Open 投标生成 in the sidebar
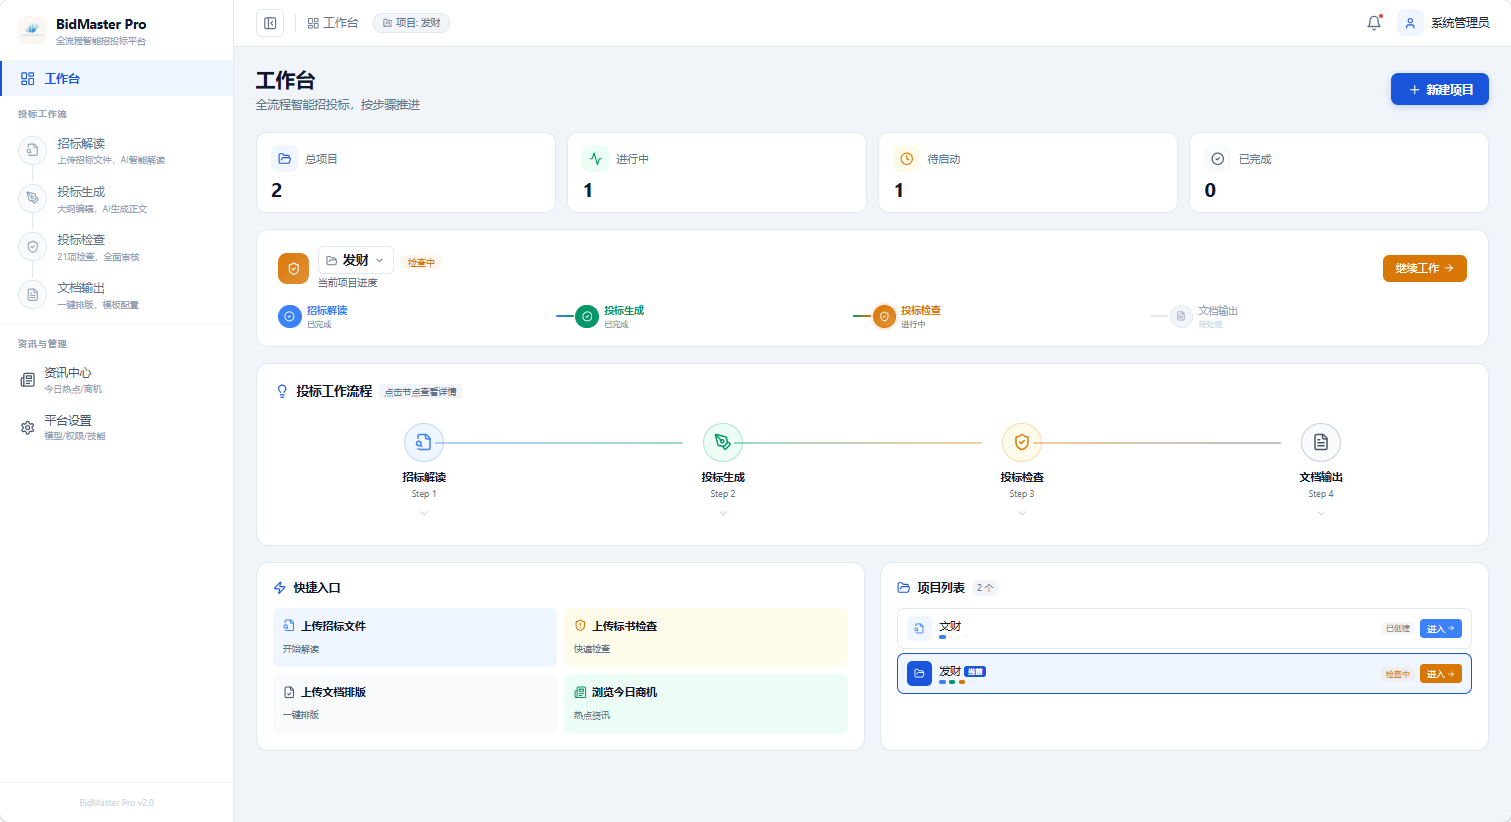 [116, 199]
